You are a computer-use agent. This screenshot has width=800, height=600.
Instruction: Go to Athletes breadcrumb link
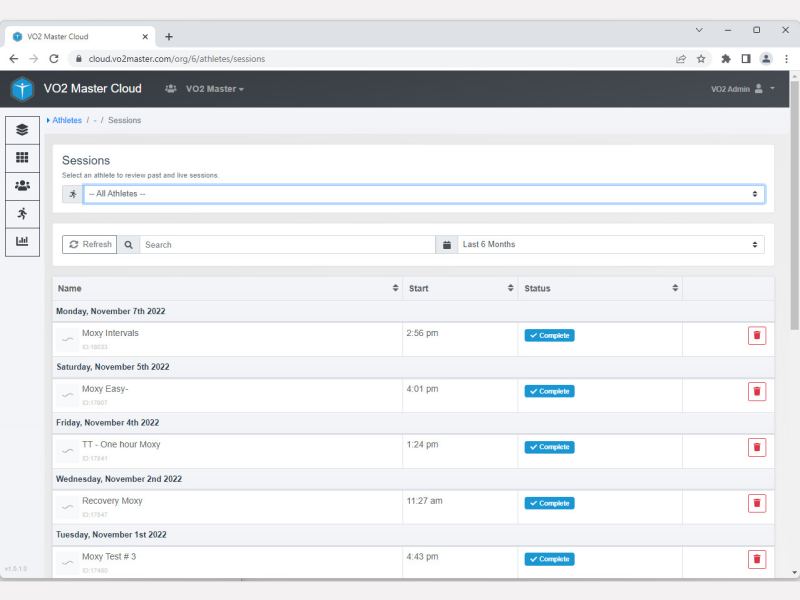tap(67, 120)
